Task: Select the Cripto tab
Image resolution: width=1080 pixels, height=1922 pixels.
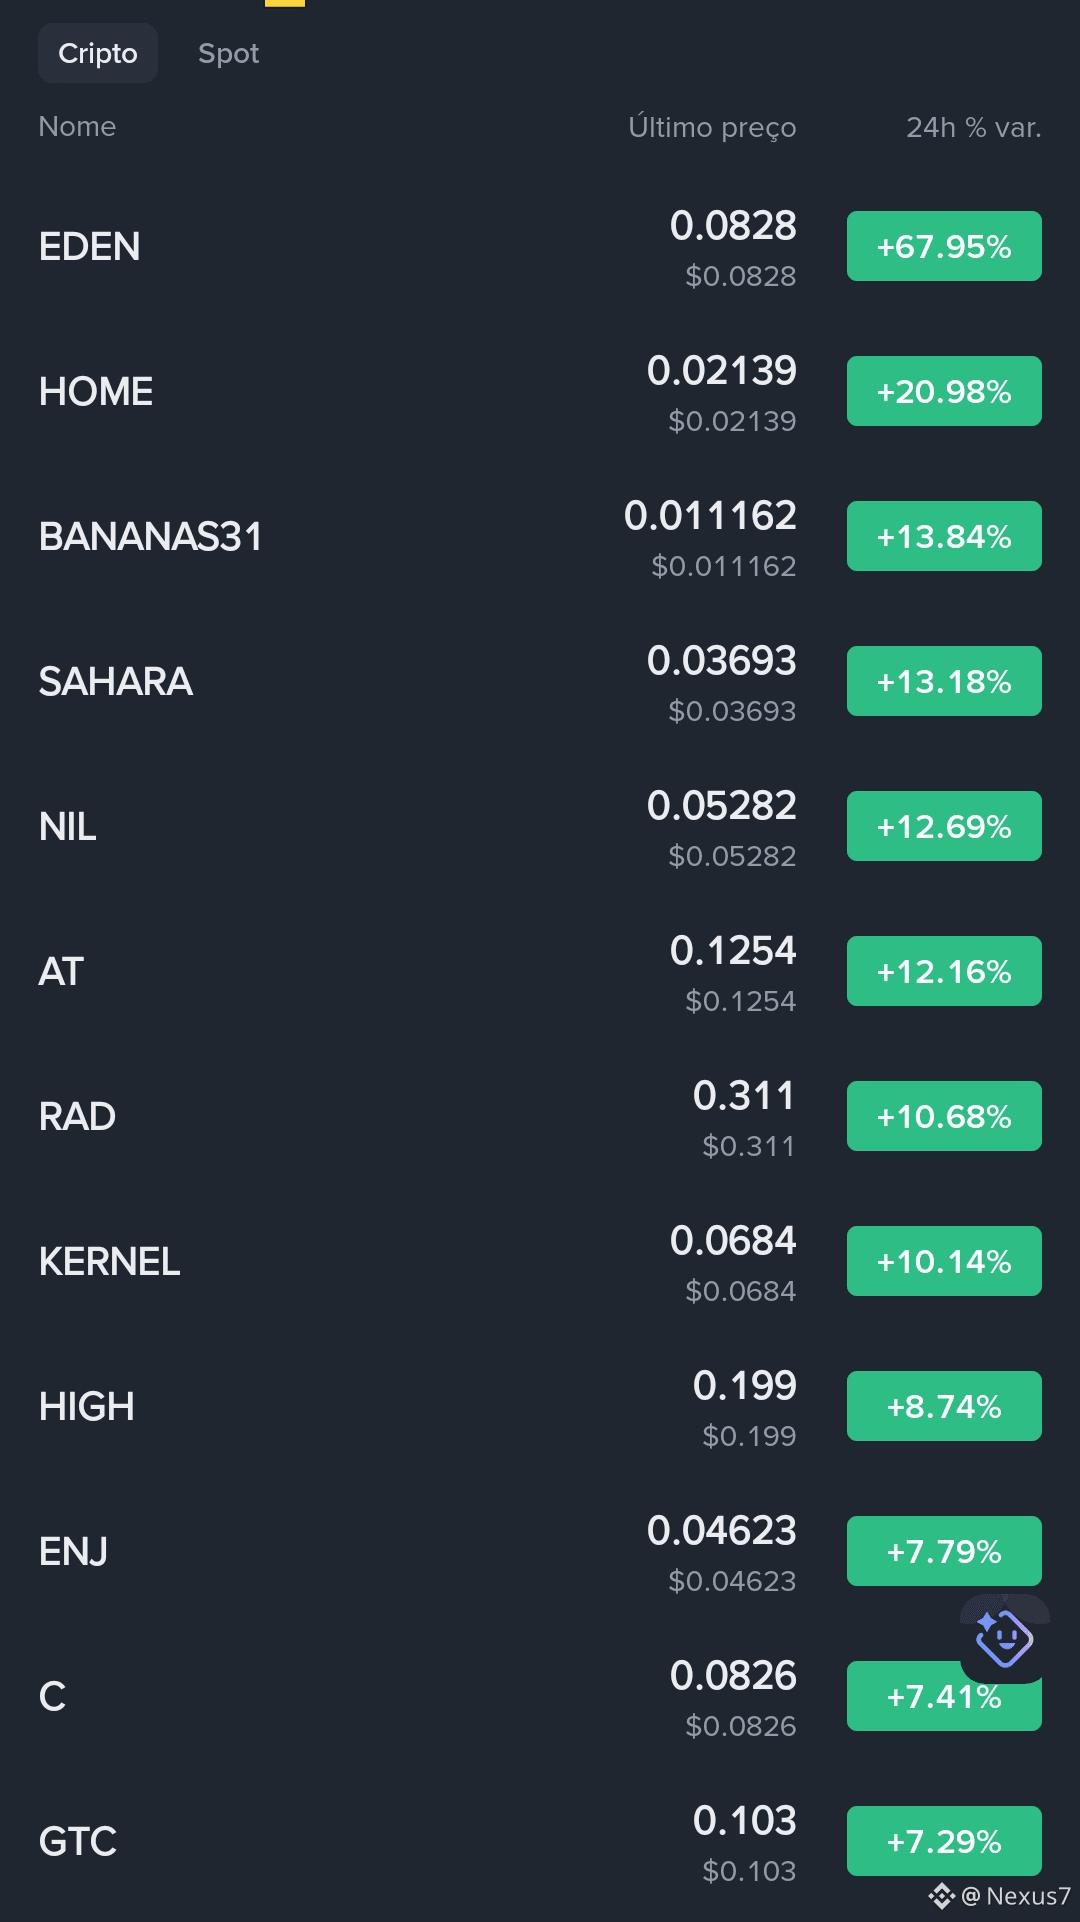Action: pos(98,53)
